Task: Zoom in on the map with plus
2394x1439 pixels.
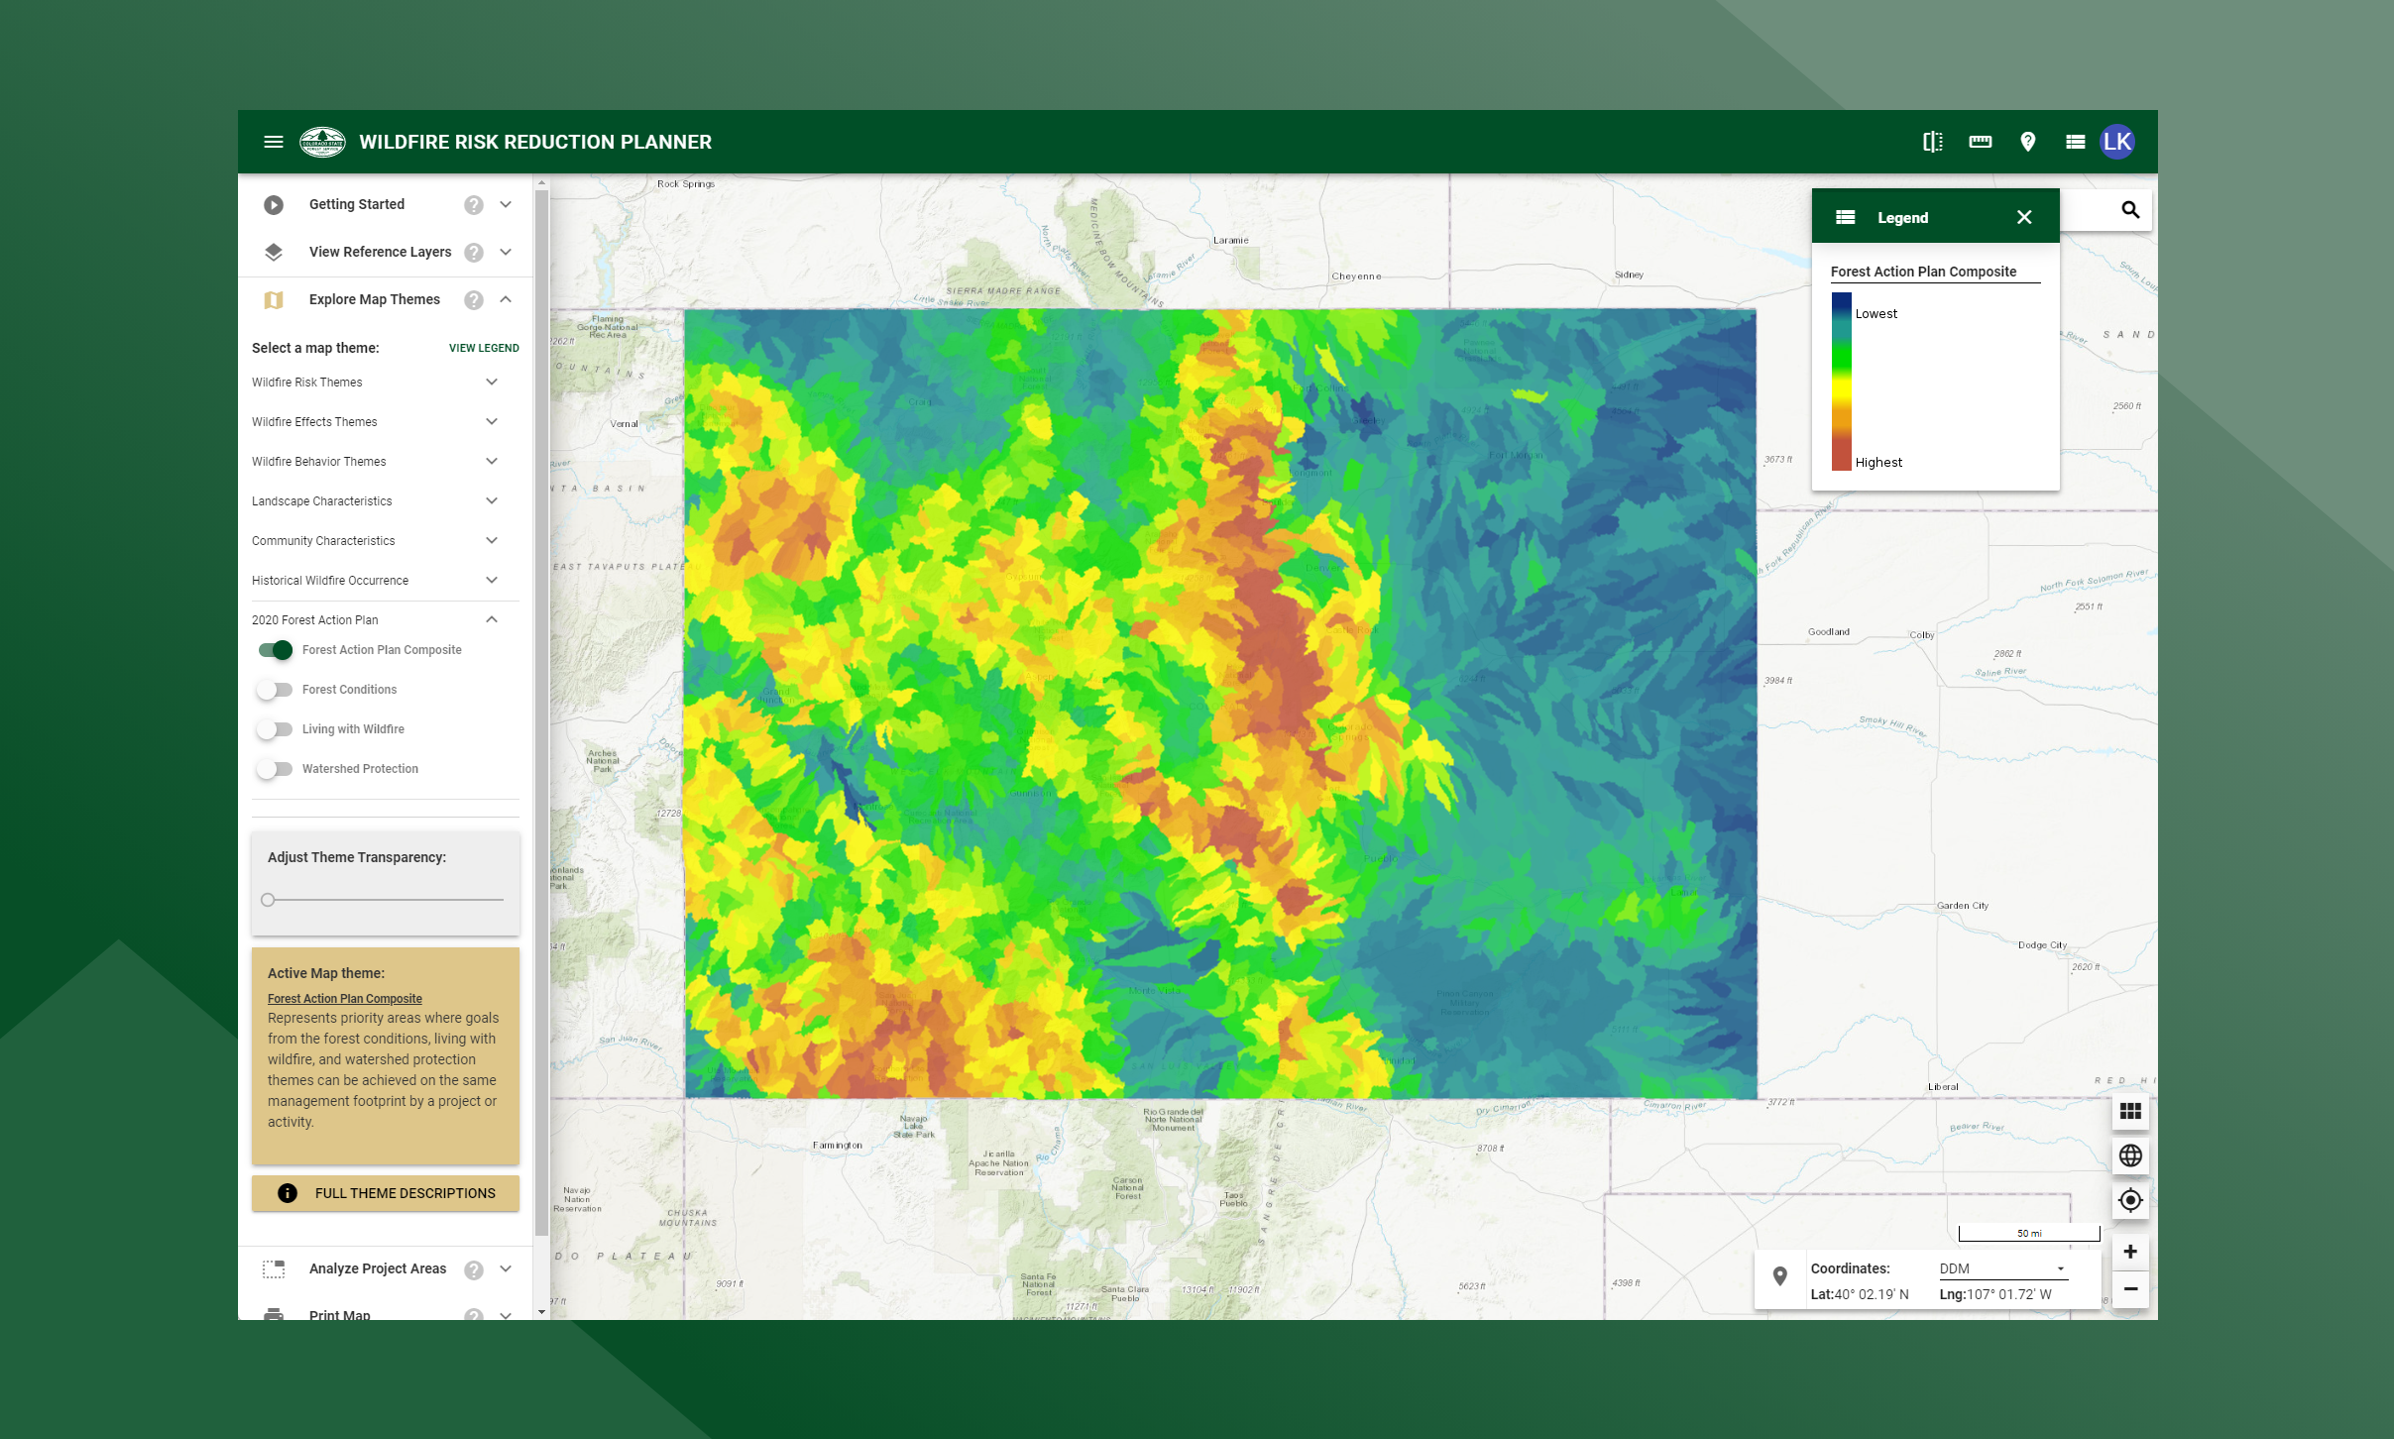Action: (2130, 1252)
